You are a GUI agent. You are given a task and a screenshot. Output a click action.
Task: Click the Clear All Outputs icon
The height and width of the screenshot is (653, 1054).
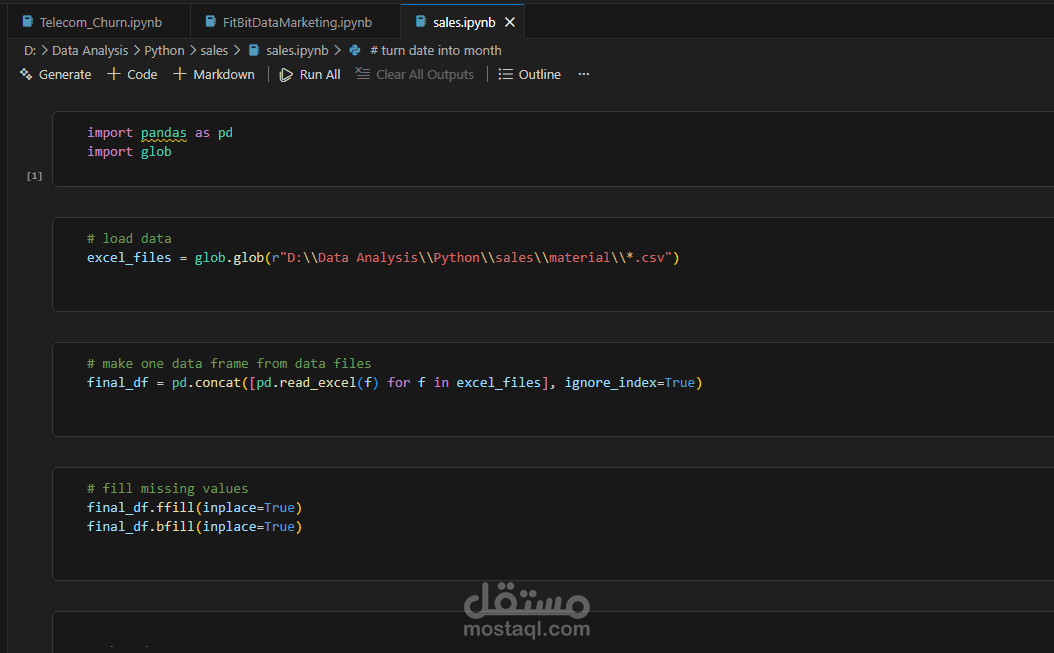(362, 74)
